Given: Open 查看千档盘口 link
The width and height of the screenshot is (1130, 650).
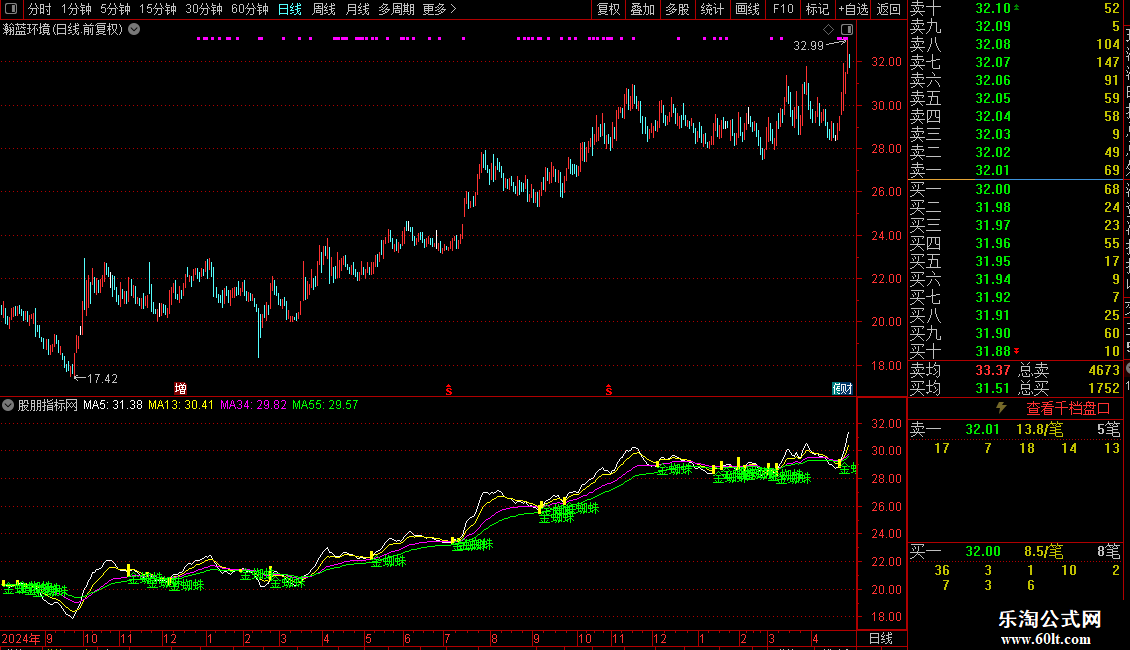Looking at the screenshot, I should (x=1068, y=409).
